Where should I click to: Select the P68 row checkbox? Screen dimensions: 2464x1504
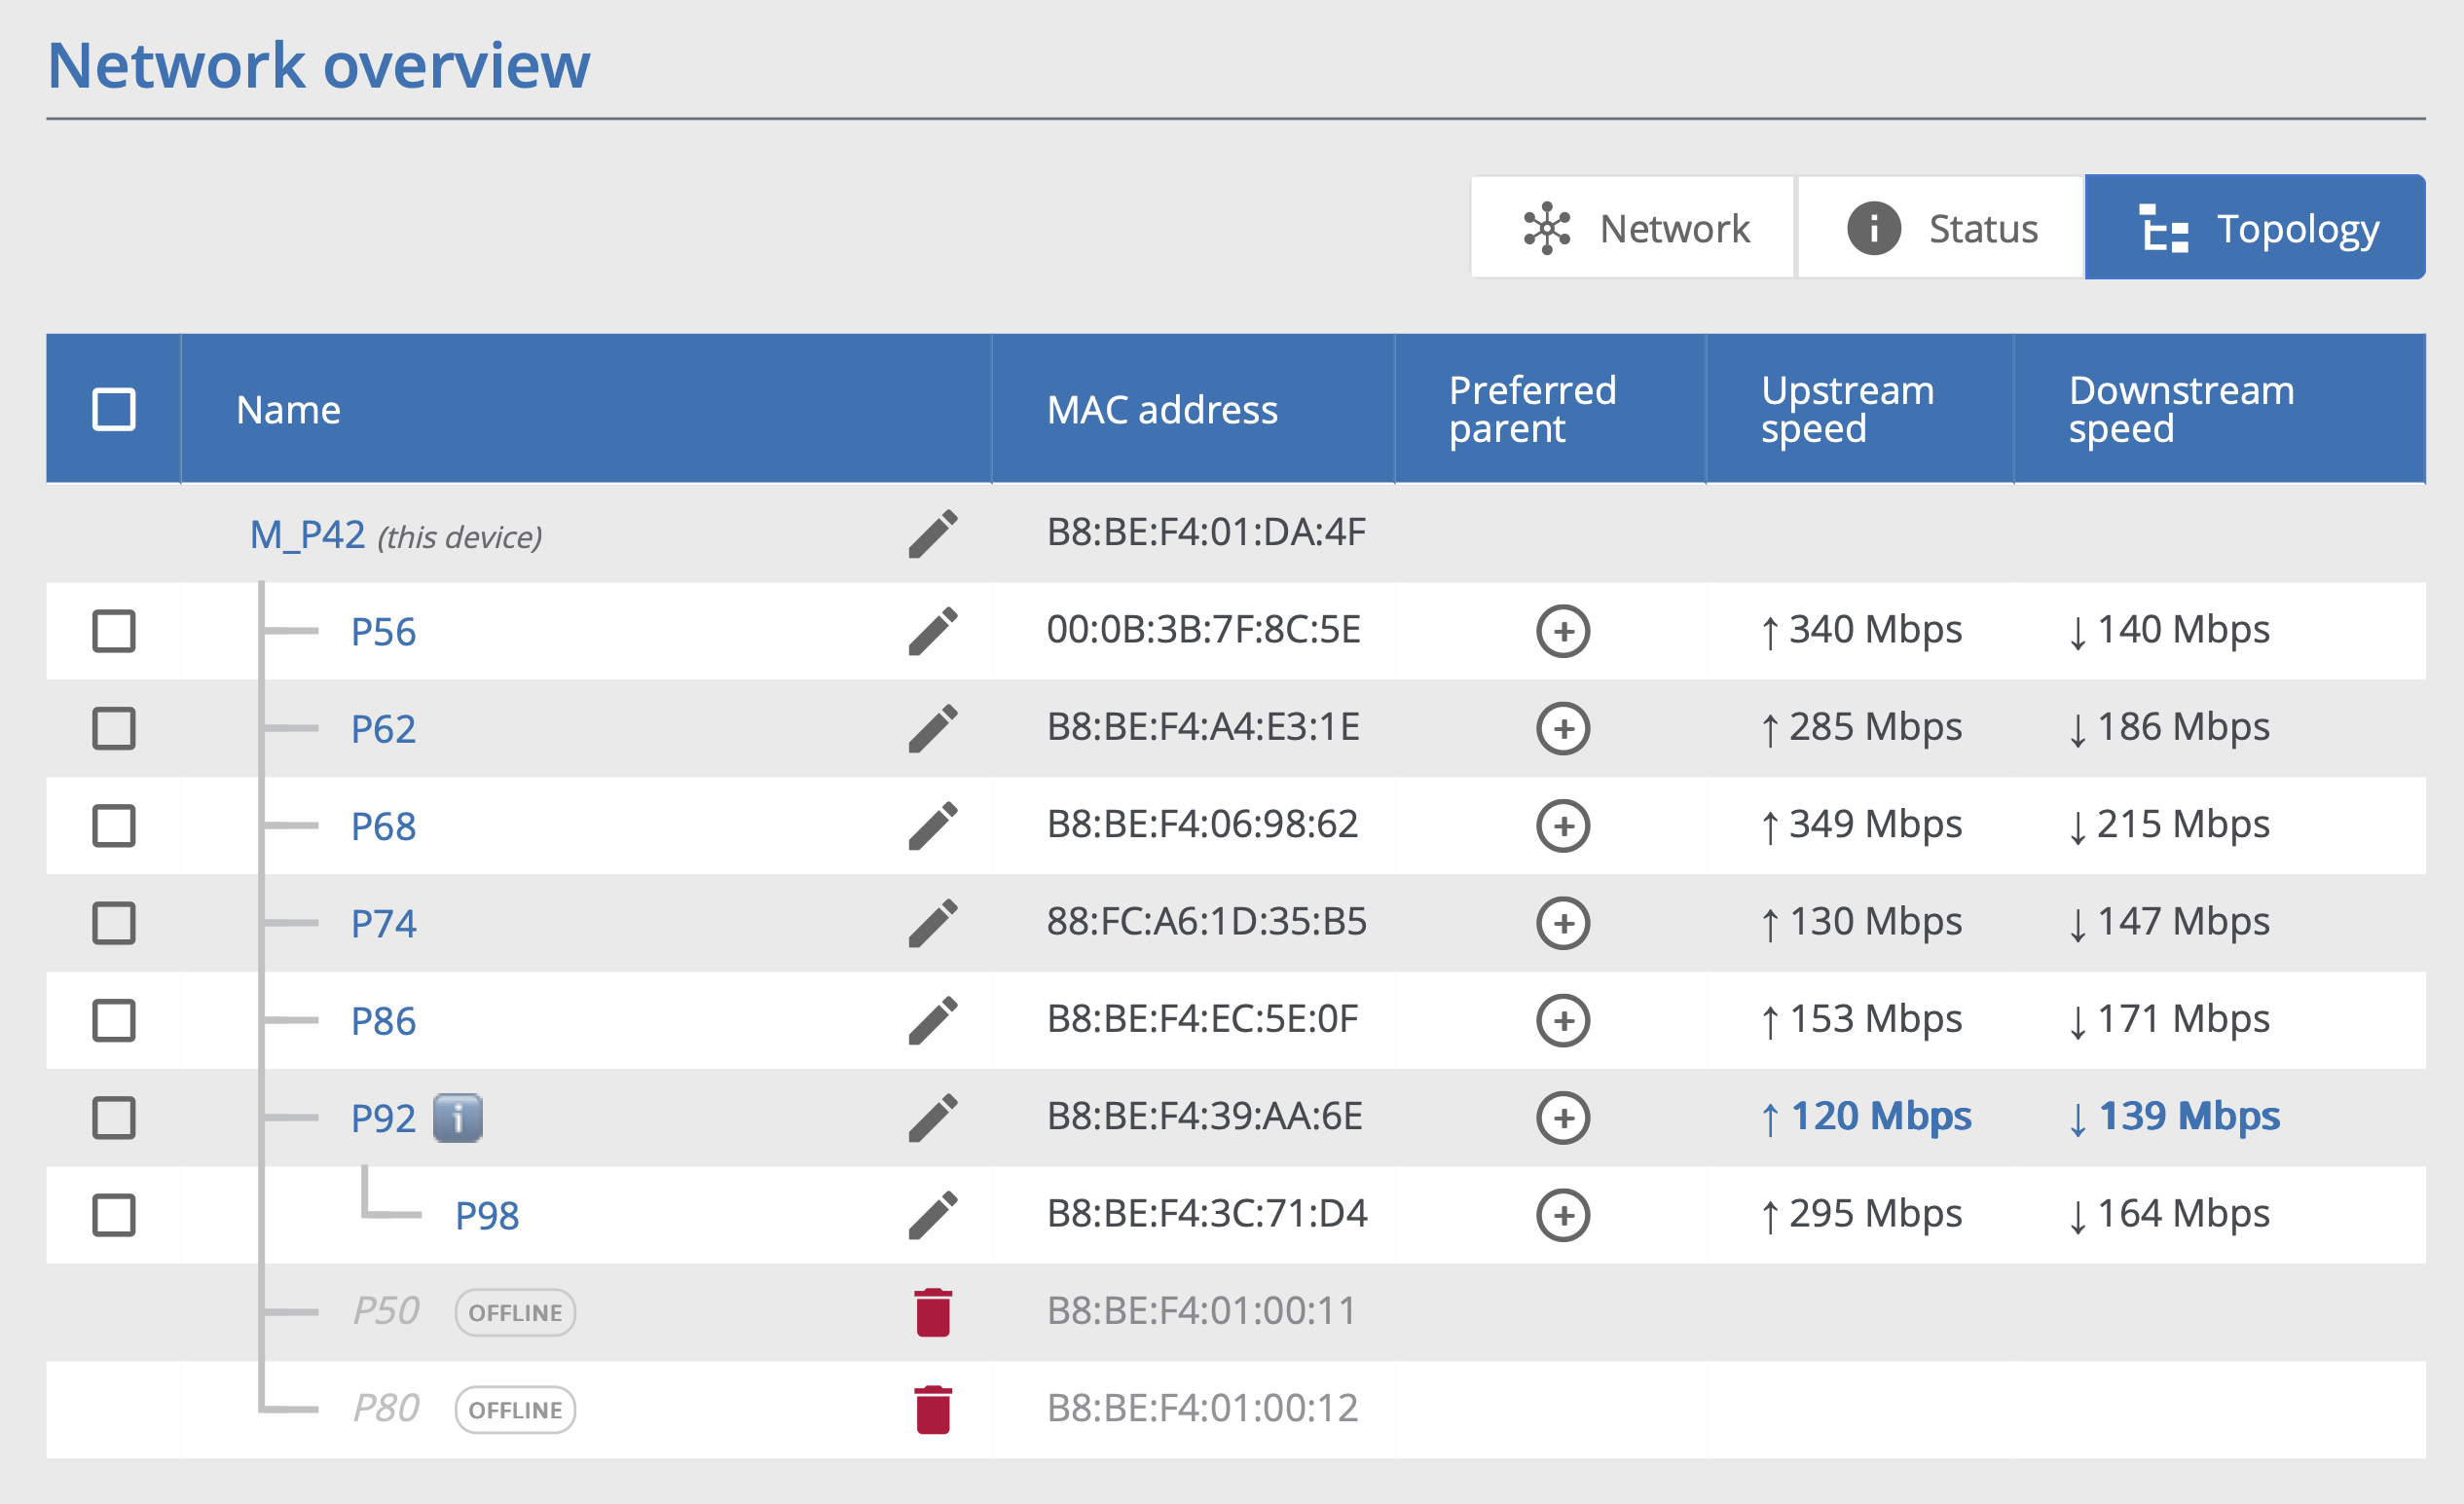[114, 825]
